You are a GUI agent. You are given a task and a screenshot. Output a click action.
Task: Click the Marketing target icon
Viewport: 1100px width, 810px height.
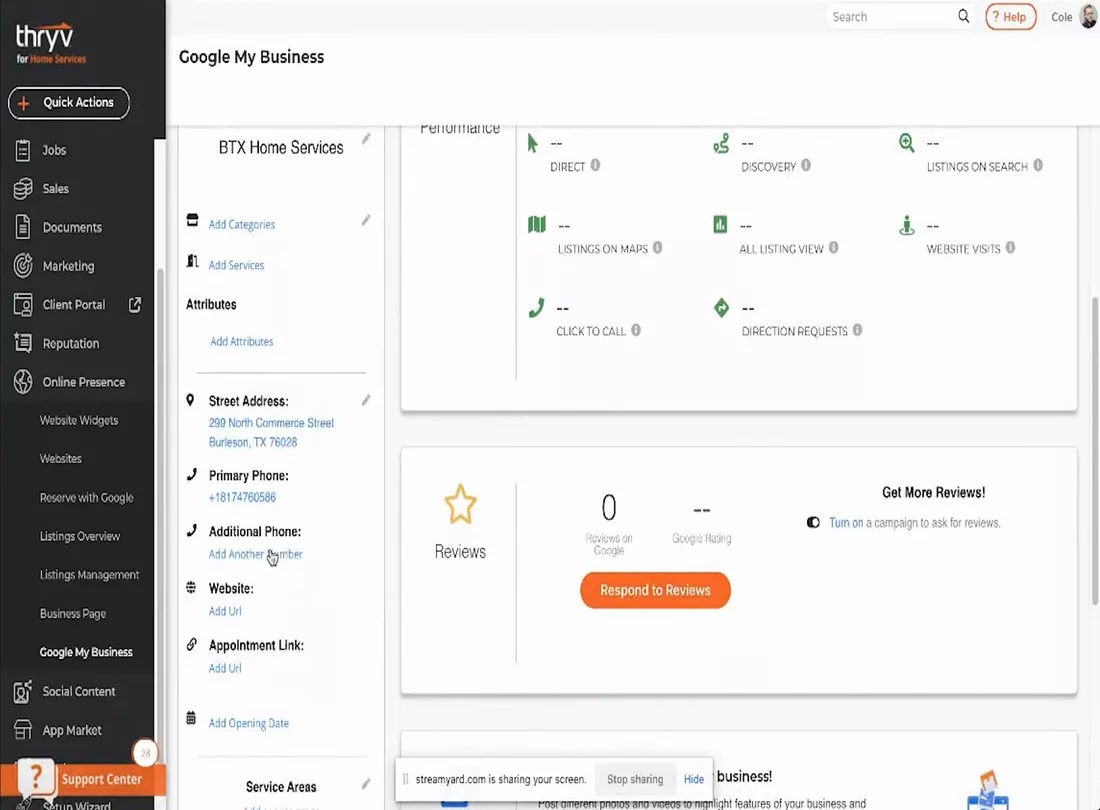(22, 266)
